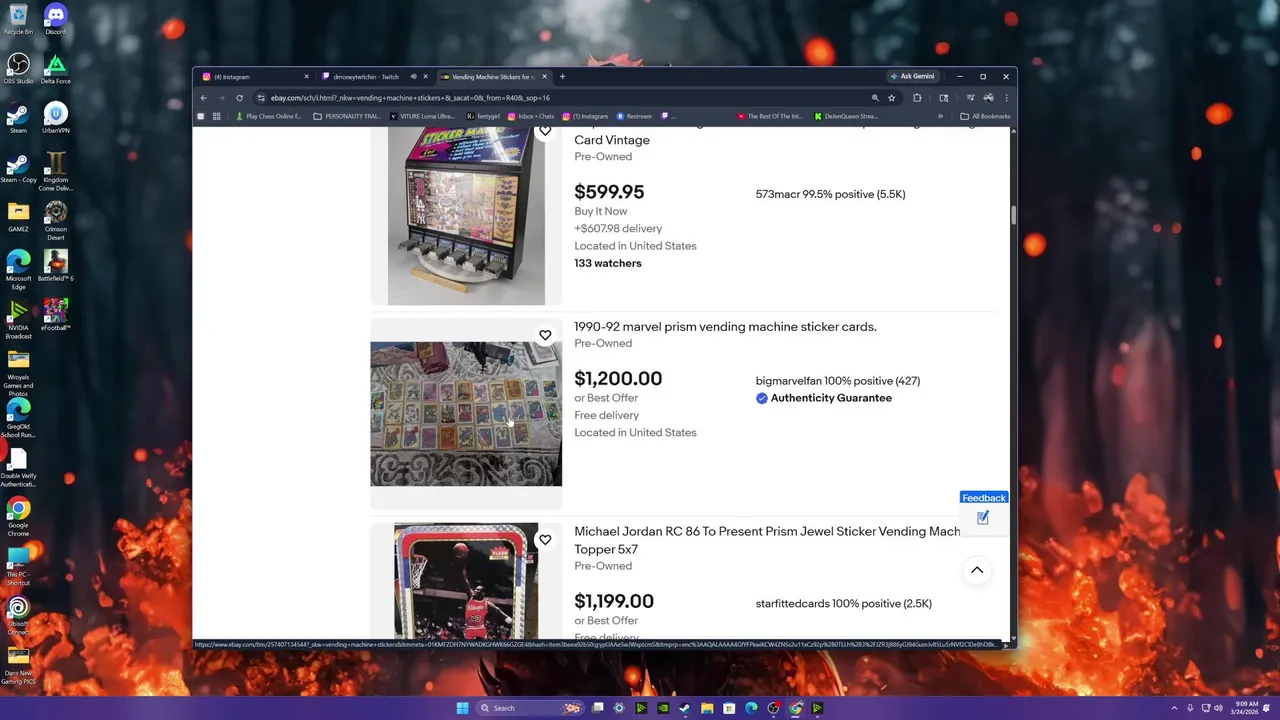Open the taskbar clock showing 9:09 AM
Screen dimensions: 1280x720
[1244, 708]
